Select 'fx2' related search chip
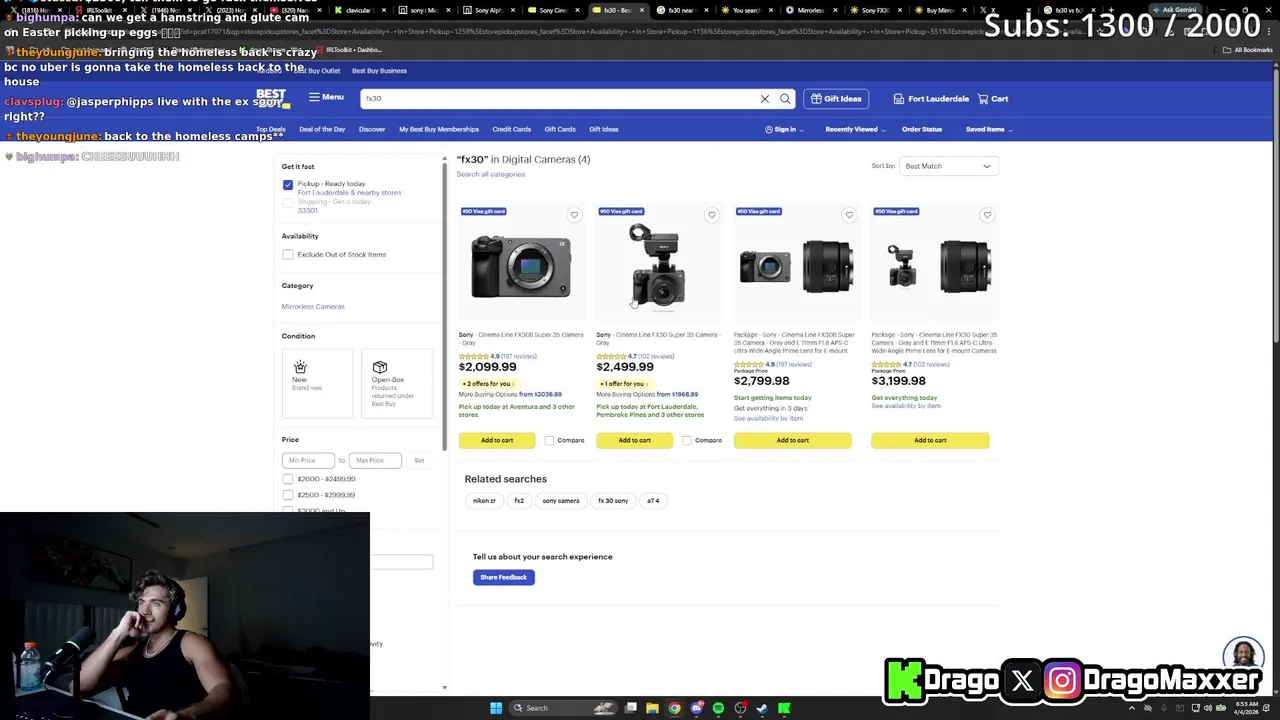Viewport: 1280px width, 720px height. click(519, 501)
